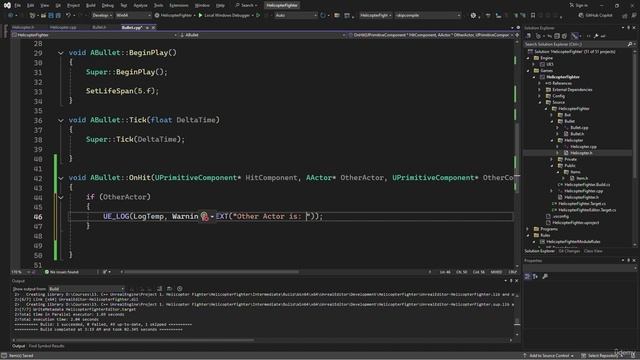This screenshot has height=360, width=640.
Task: Open GitHub Copilot icon in toolbar
Action: (x=581, y=15)
